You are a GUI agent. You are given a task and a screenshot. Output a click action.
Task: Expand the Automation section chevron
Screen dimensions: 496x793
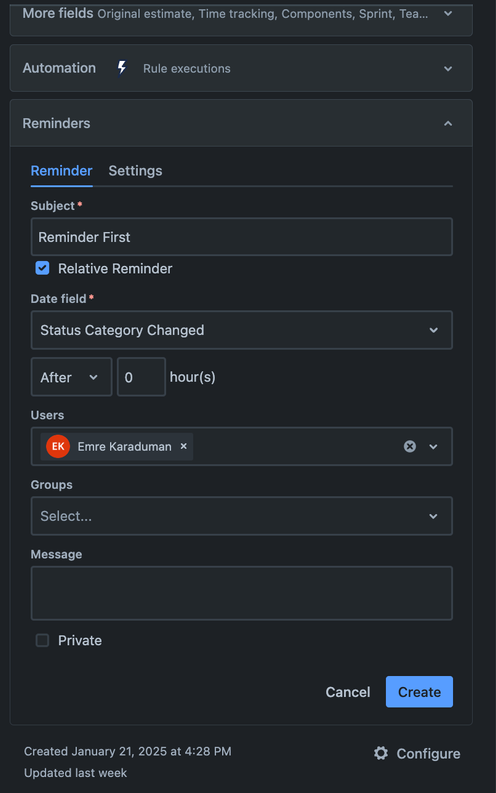[448, 68]
